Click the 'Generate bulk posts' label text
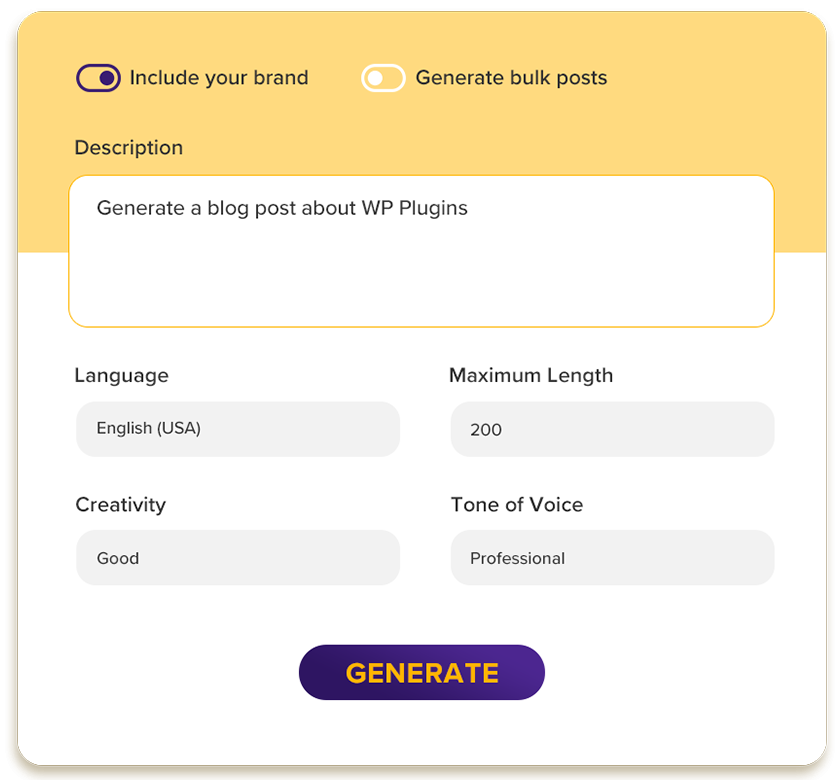 [511, 78]
